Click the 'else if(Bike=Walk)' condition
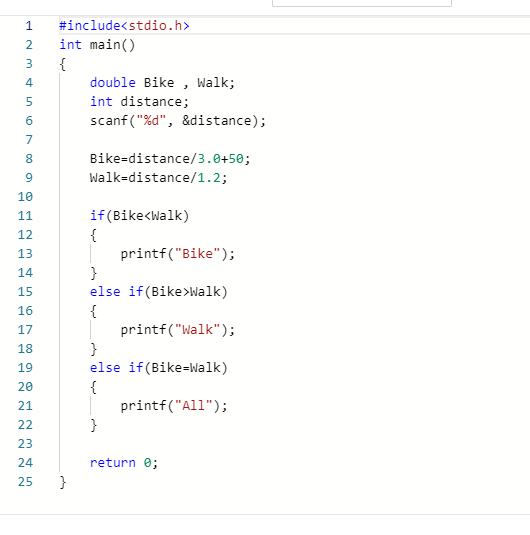 click(159, 368)
